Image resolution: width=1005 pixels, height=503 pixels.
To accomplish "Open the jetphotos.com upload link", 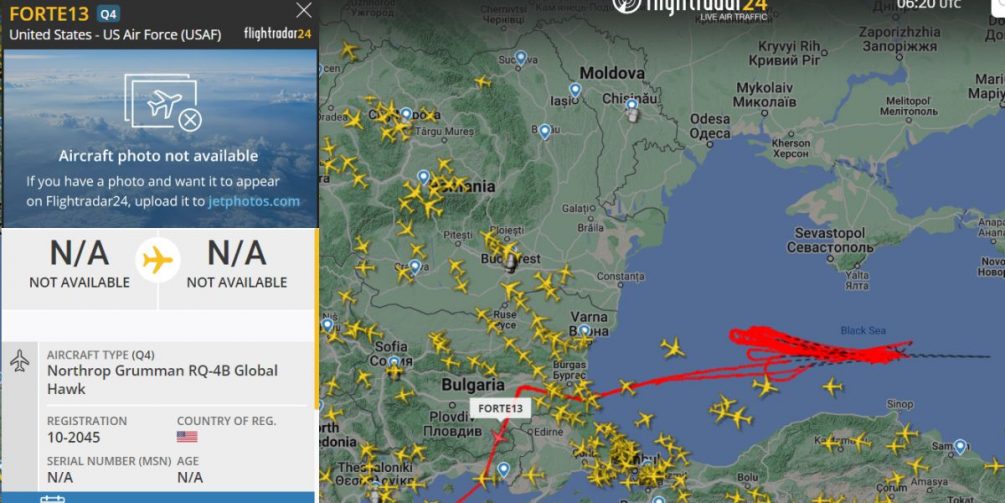I will [254, 201].
